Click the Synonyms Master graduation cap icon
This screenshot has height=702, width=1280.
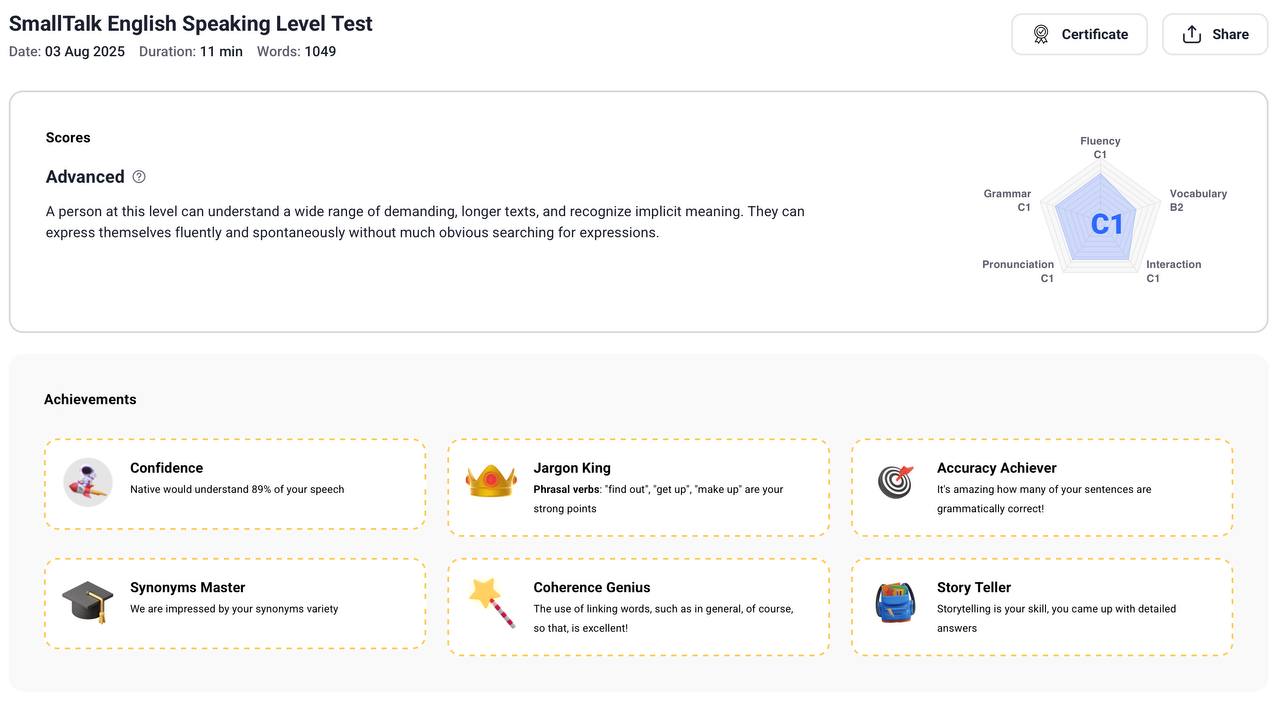click(x=88, y=601)
